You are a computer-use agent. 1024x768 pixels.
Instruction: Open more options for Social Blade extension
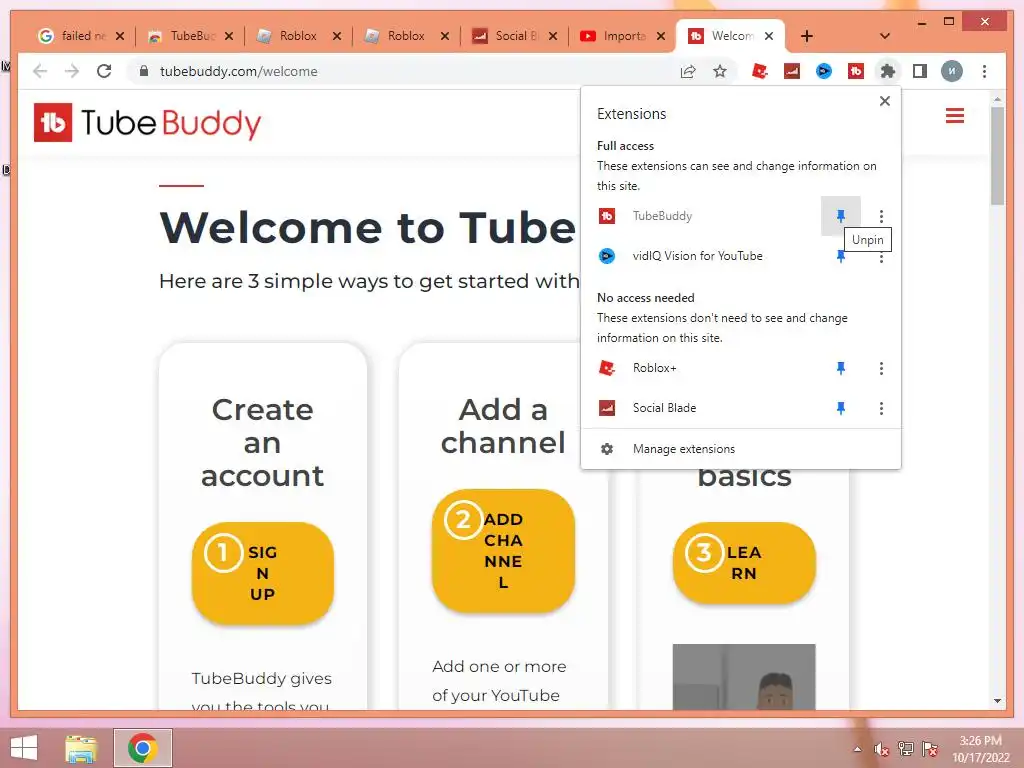click(881, 408)
